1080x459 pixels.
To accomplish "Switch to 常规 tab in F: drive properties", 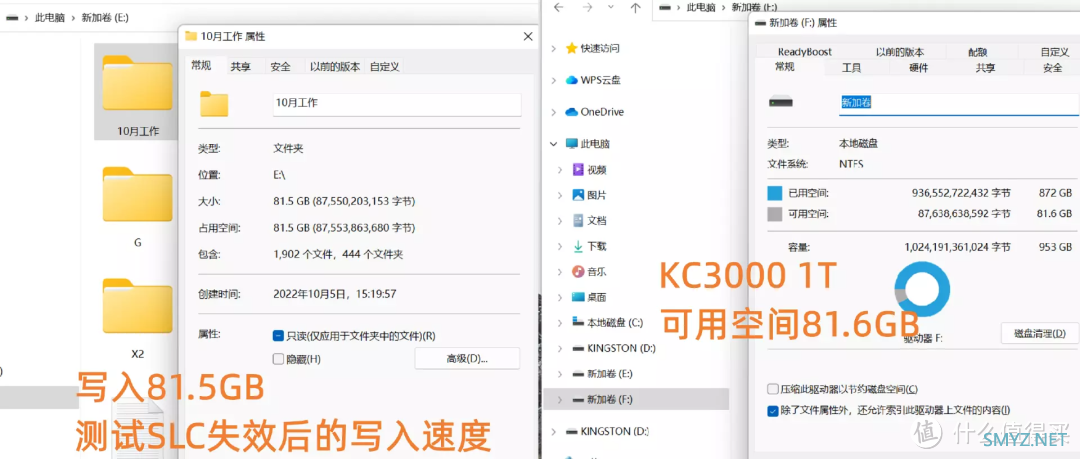I will pos(785,67).
